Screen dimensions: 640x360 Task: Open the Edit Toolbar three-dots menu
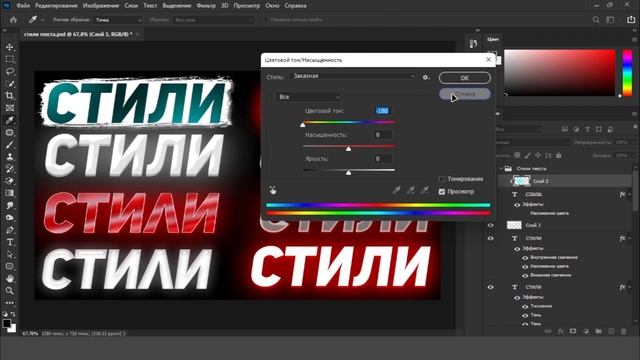(9, 303)
